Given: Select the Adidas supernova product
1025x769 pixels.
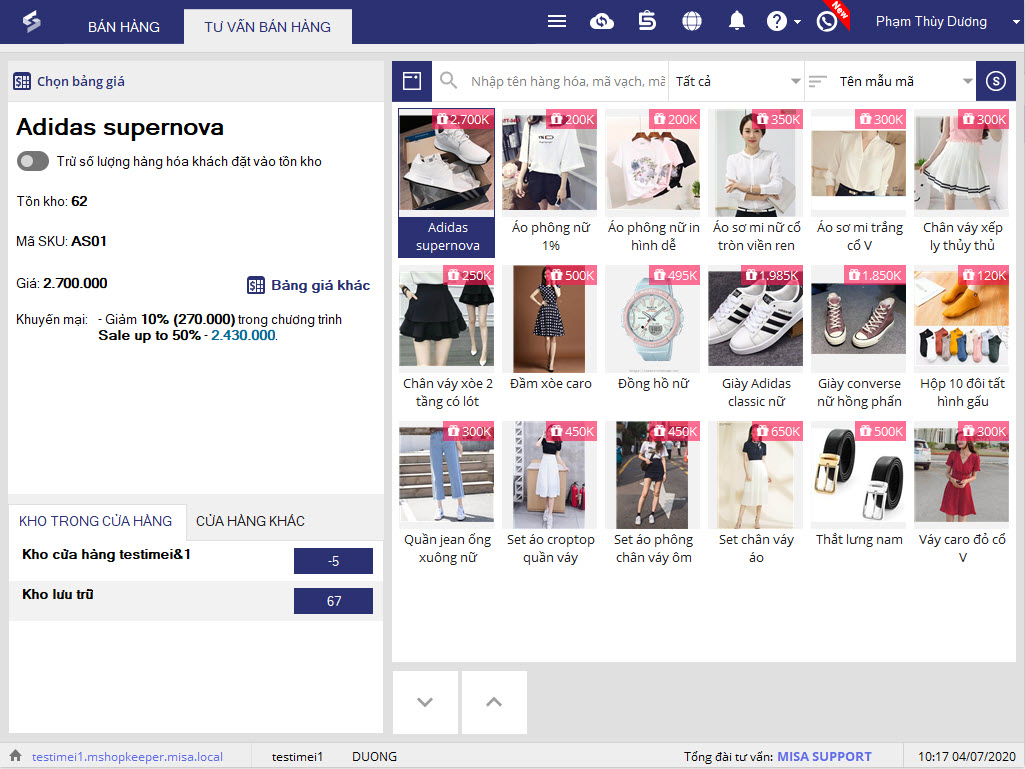Looking at the screenshot, I should (447, 182).
